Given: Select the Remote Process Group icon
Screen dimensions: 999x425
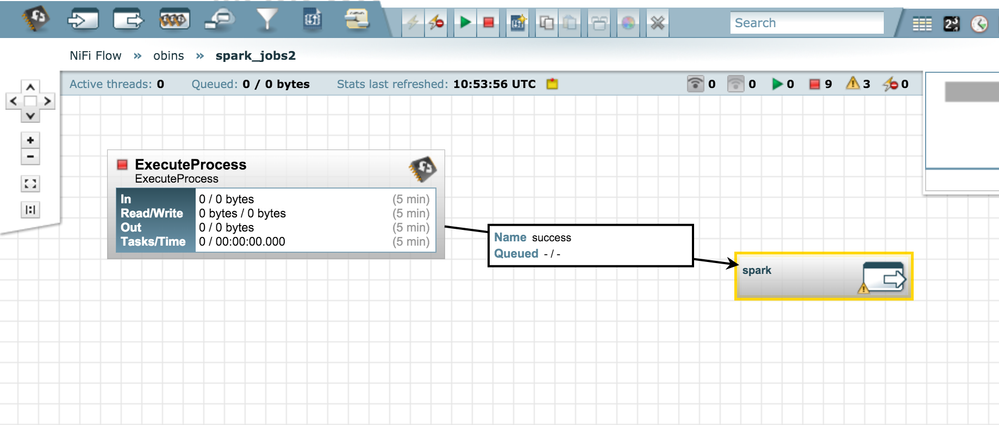Looking at the screenshot, I should tap(220, 20).
